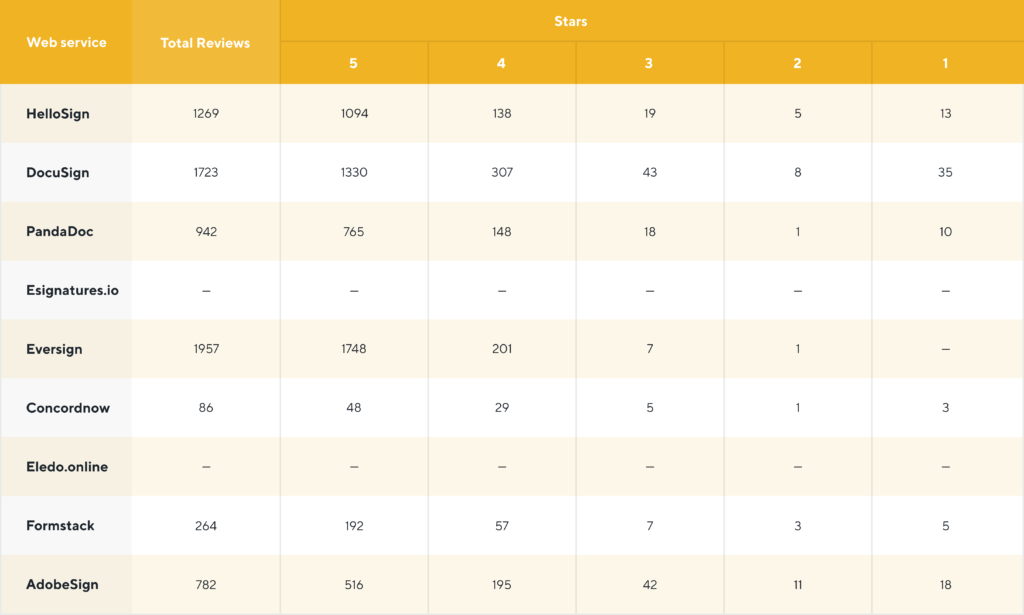The image size is (1024, 615).
Task: Click the Web service column header
Action: (66, 43)
